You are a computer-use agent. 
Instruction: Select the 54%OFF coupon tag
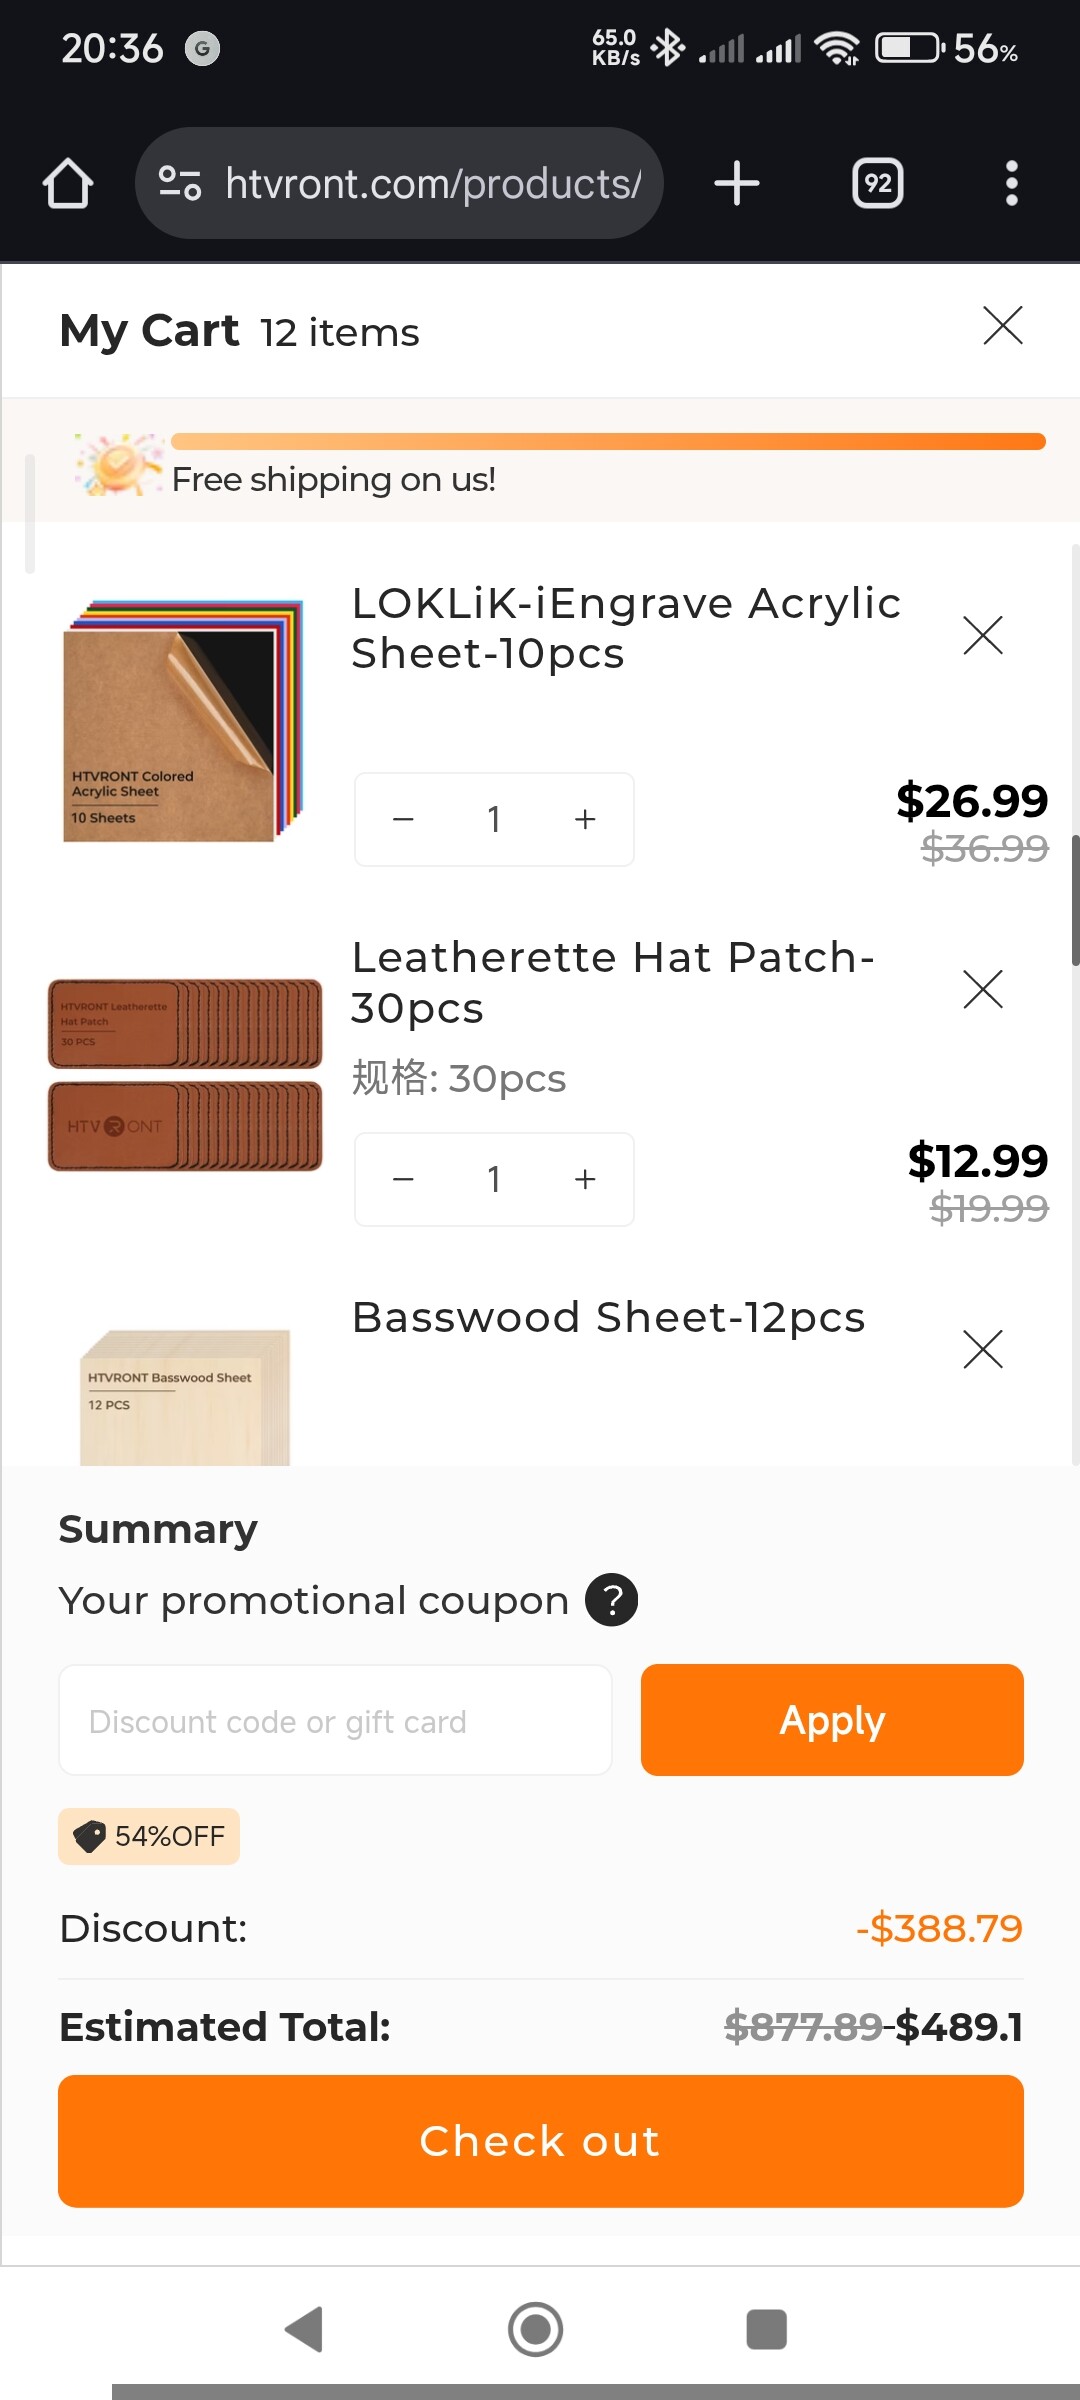tap(149, 1836)
